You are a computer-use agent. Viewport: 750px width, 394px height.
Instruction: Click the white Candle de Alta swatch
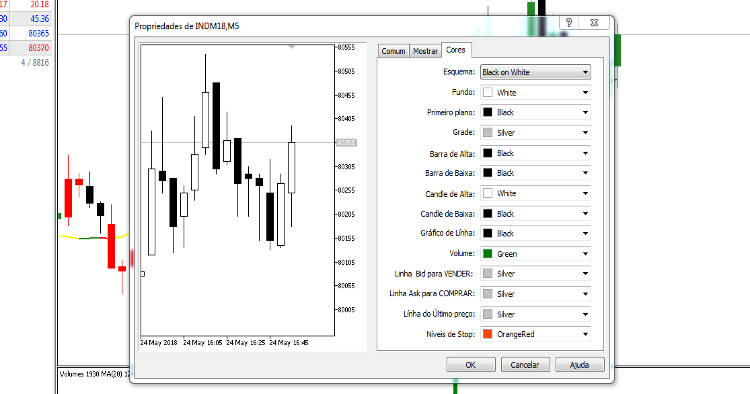(487, 193)
